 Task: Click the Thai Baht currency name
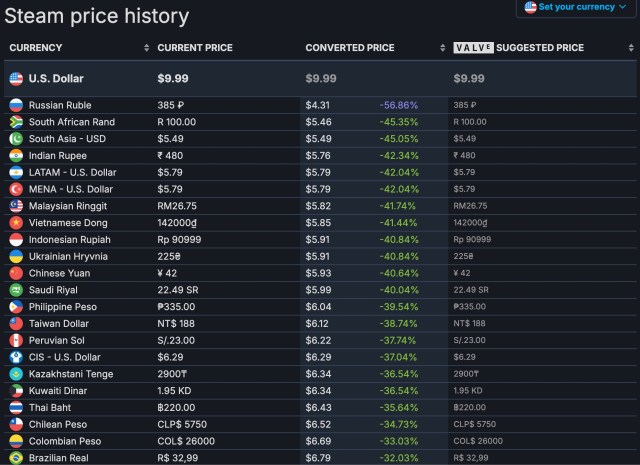pyautogui.click(x=50, y=407)
